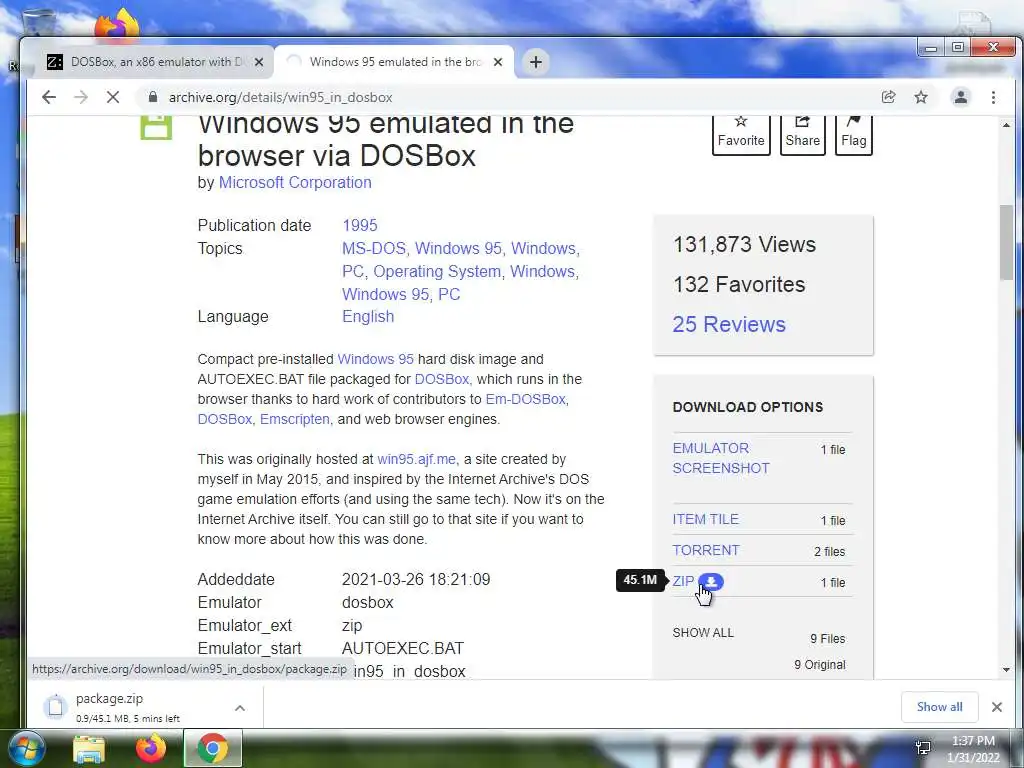The height and width of the screenshot is (768, 1024).
Task: Click the file icon beside package.zip
Action: point(56,707)
